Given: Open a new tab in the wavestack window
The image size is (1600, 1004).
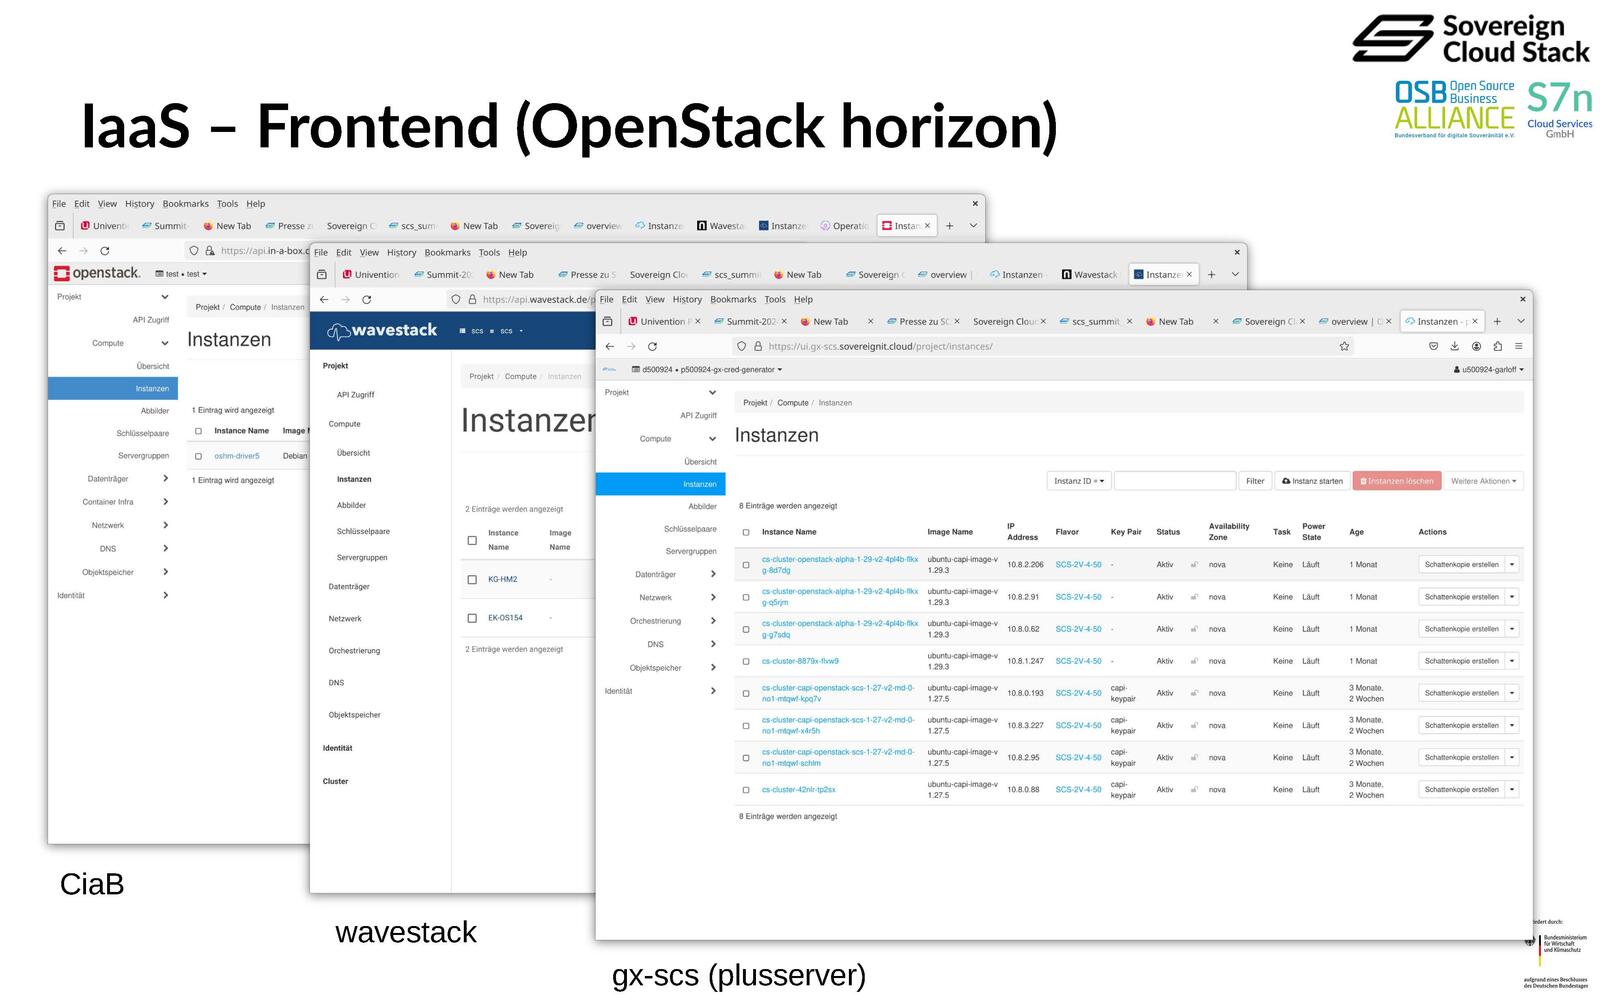Looking at the screenshot, I should (x=1211, y=274).
